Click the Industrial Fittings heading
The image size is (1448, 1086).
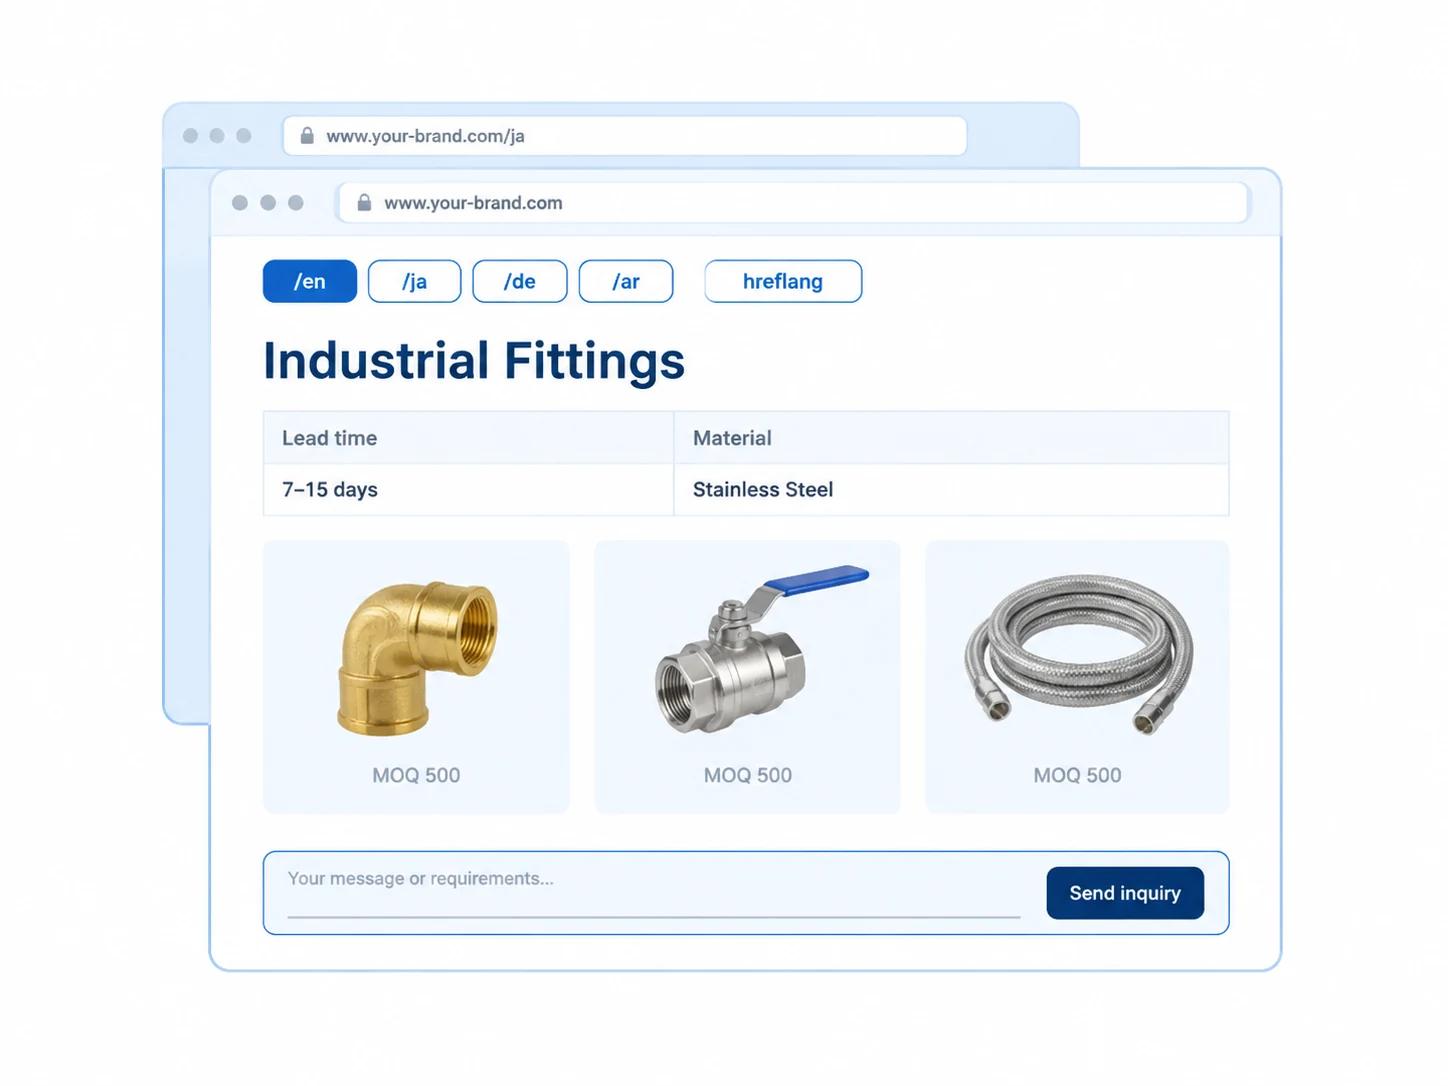[473, 360]
